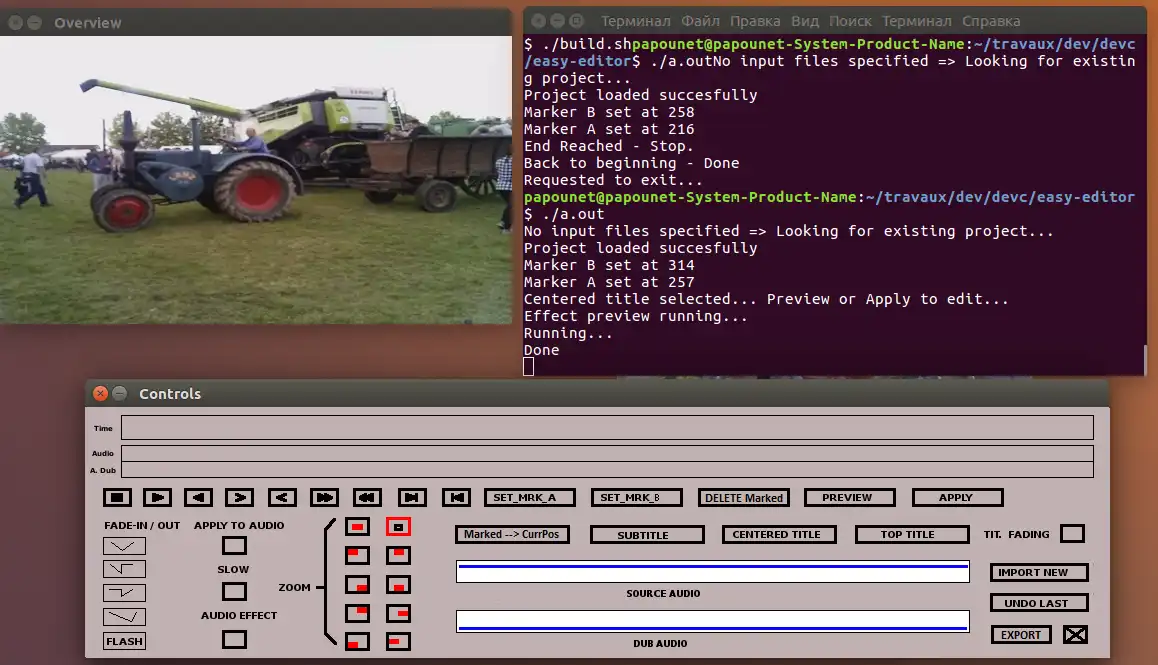Choose the zoom top-center icon
The image size is (1158, 665).
[398, 555]
